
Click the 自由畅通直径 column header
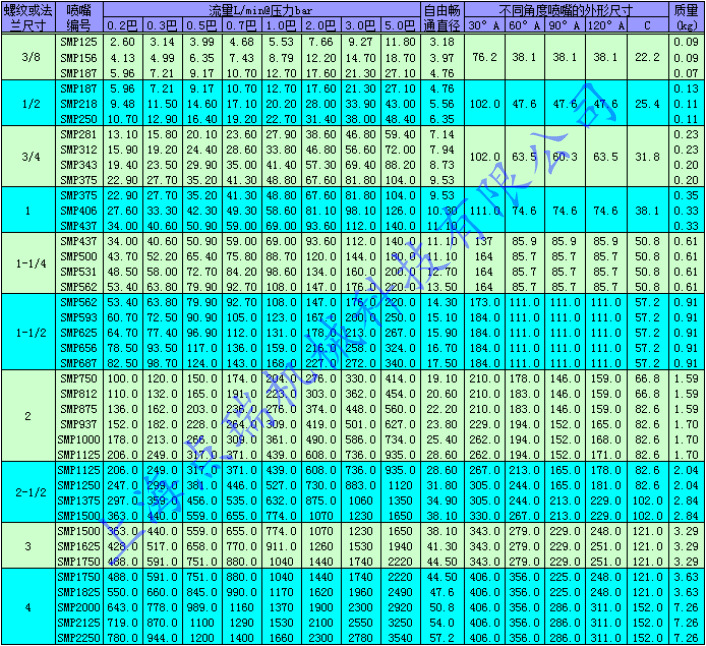442,18
